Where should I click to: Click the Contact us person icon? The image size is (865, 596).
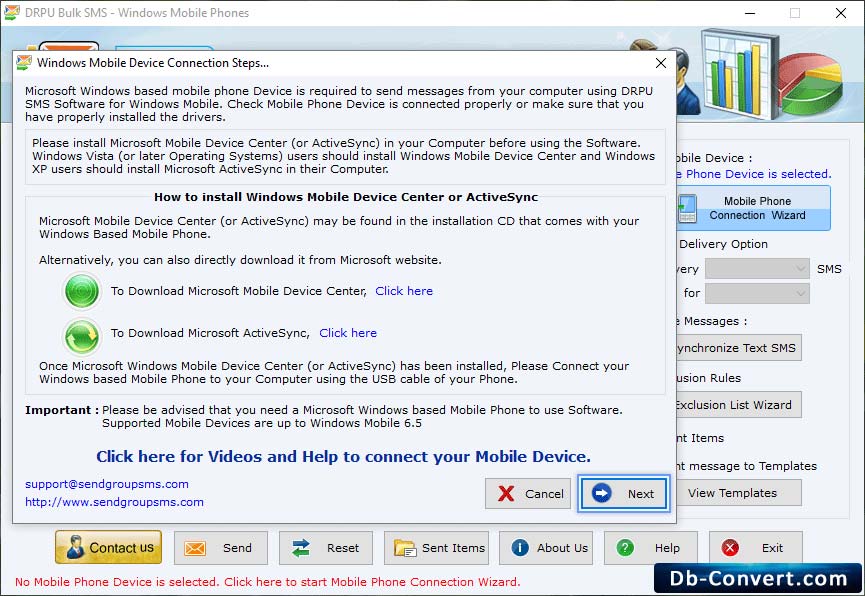[75, 547]
